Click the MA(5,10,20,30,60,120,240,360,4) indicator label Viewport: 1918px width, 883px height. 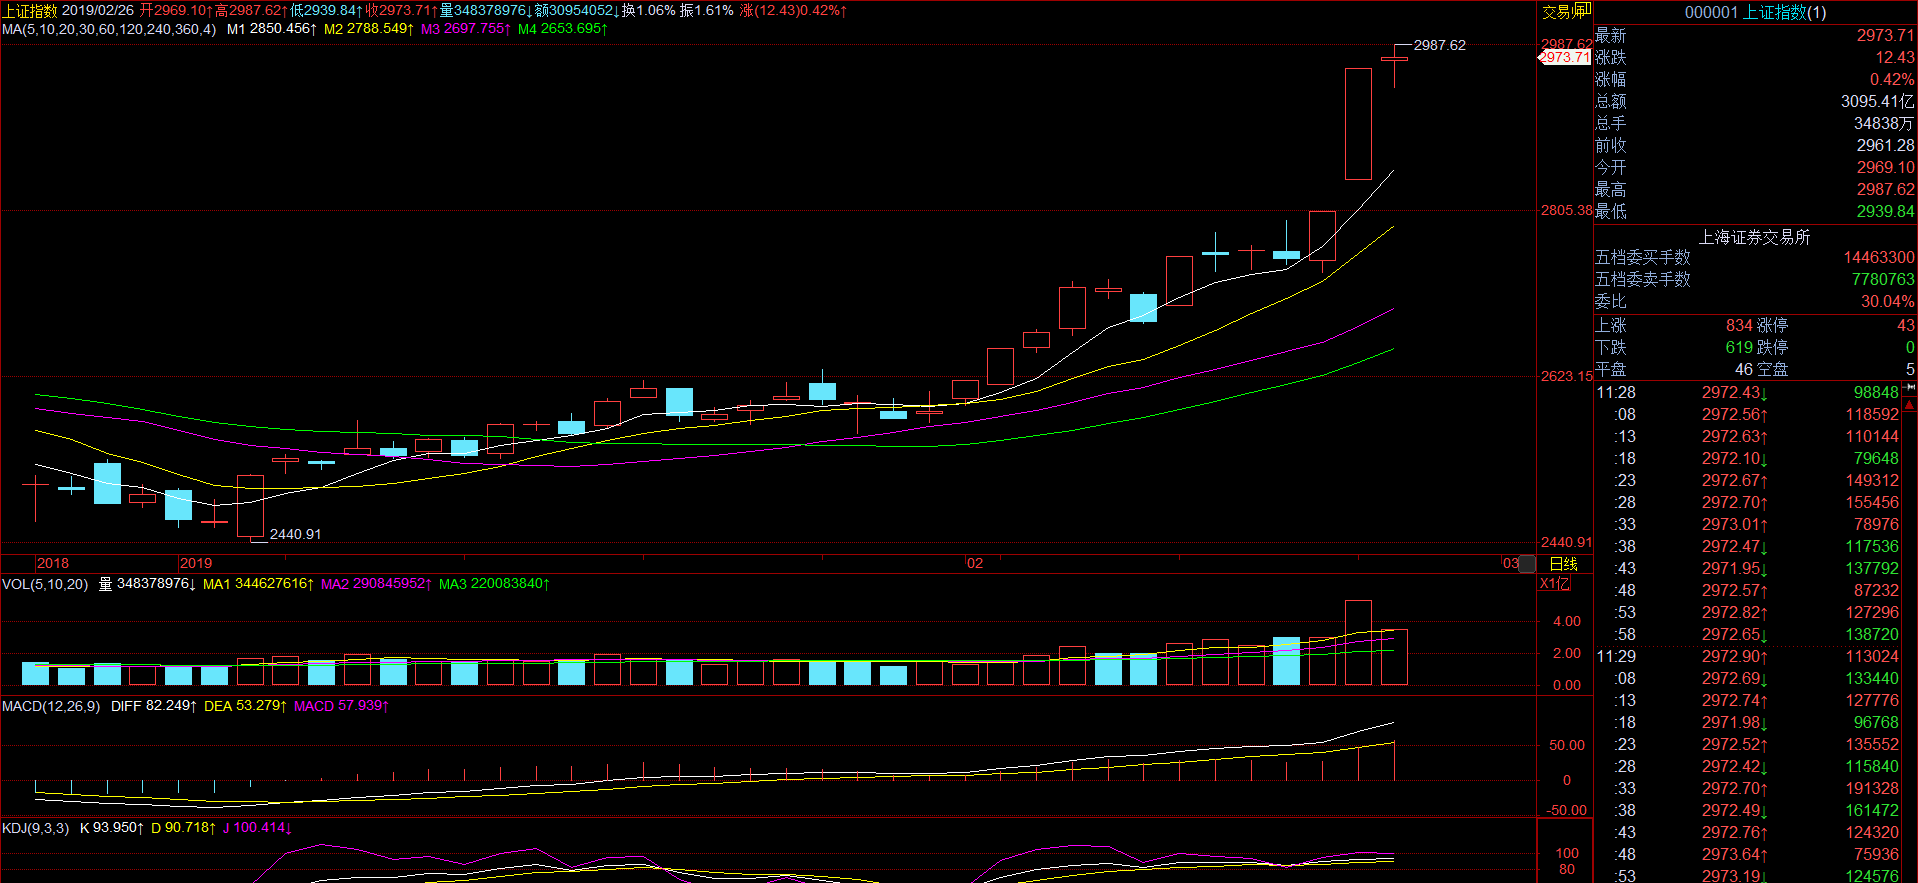click(109, 29)
